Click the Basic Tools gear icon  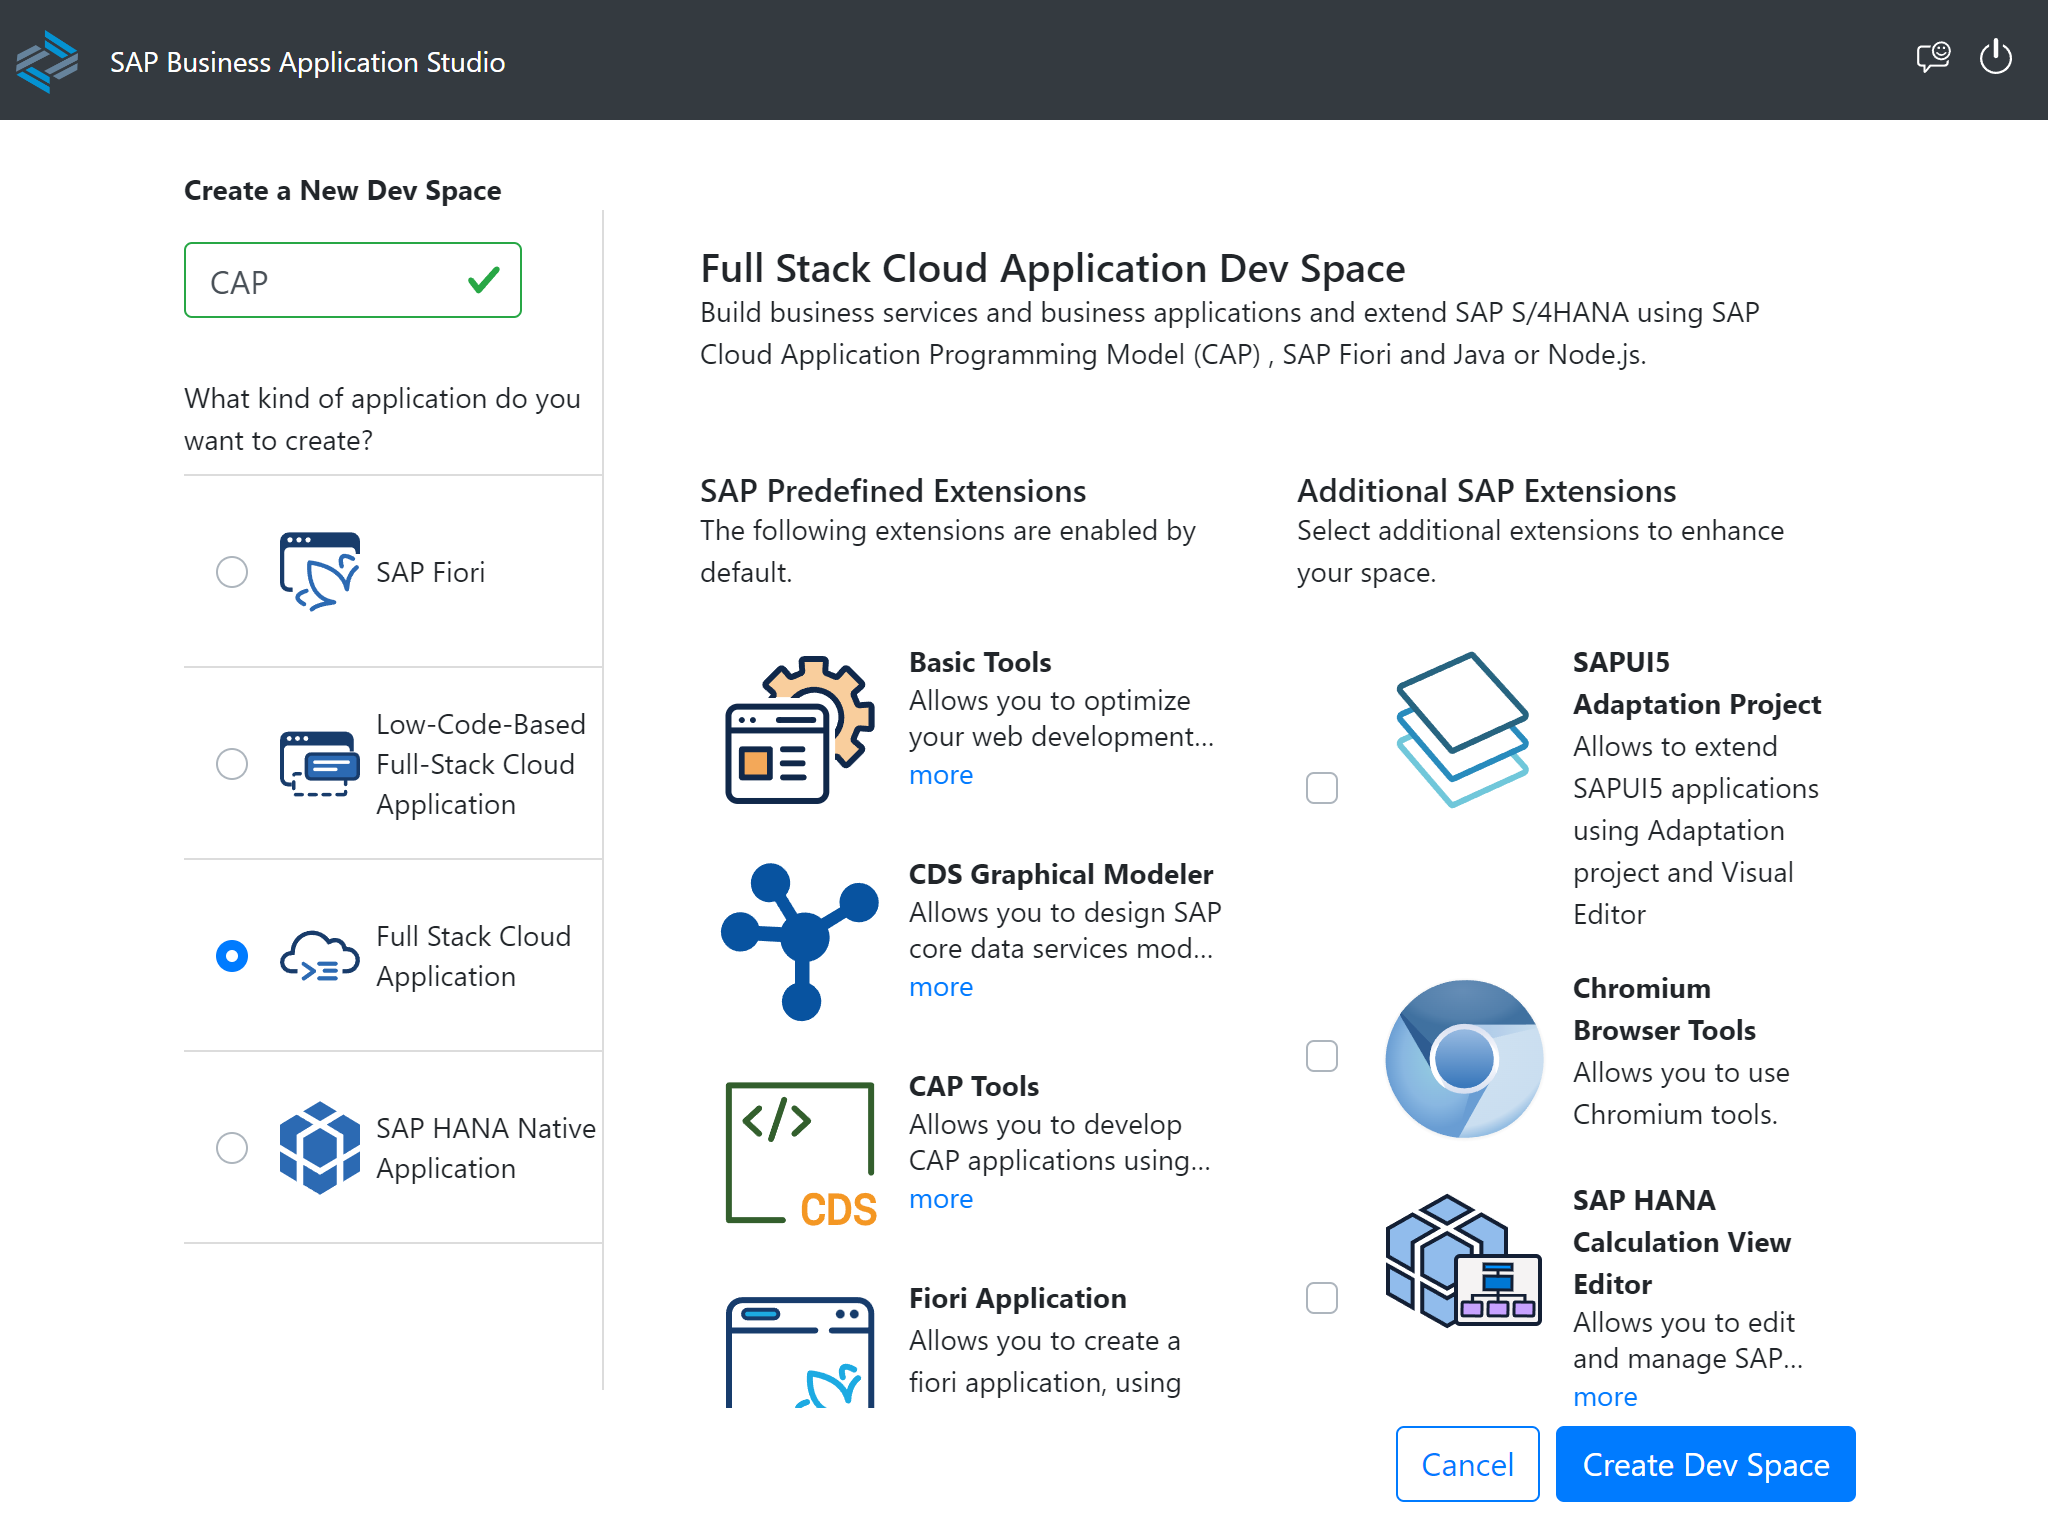[x=800, y=729]
